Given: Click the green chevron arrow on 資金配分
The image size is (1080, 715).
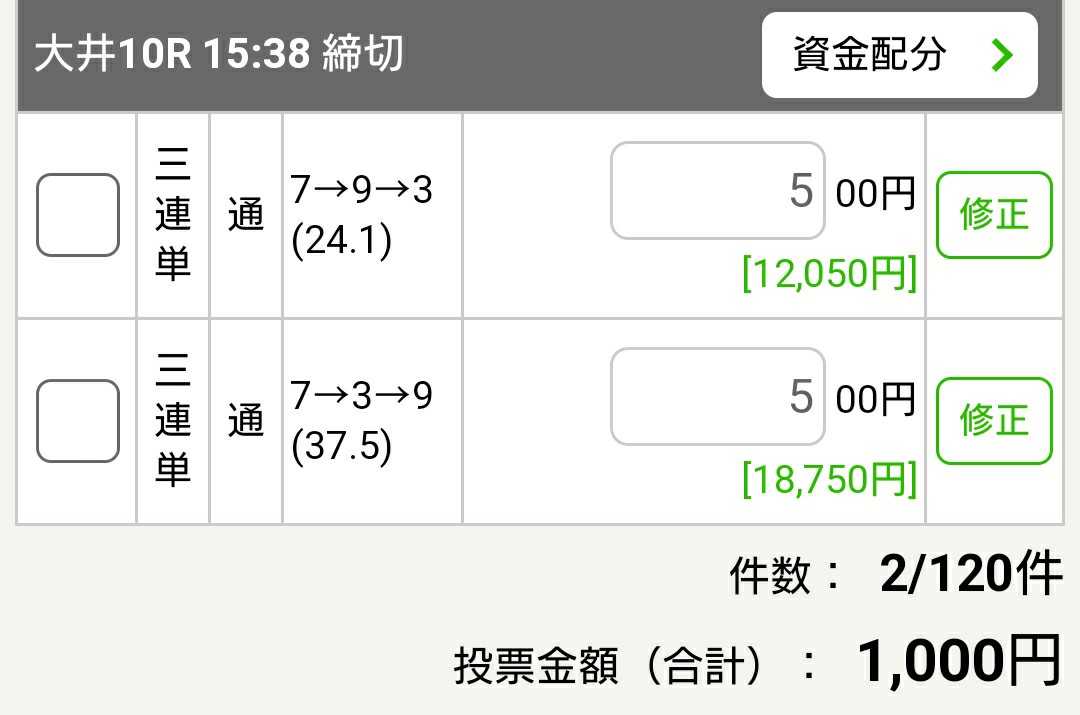Looking at the screenshot, I should [1001, 56].
